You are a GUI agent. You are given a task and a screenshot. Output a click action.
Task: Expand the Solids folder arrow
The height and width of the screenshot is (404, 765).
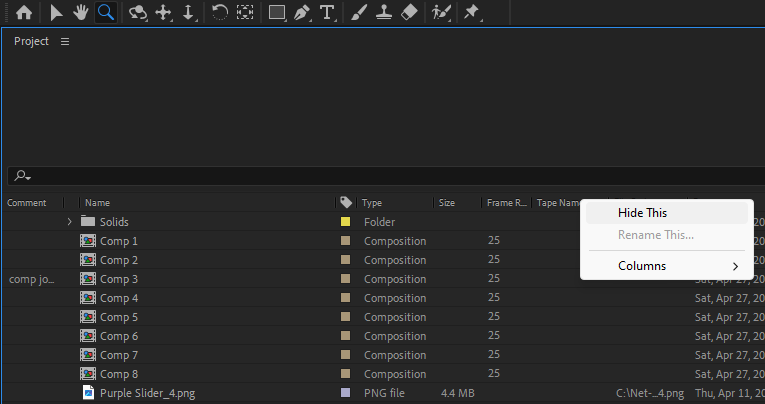(x=69, y=222)
